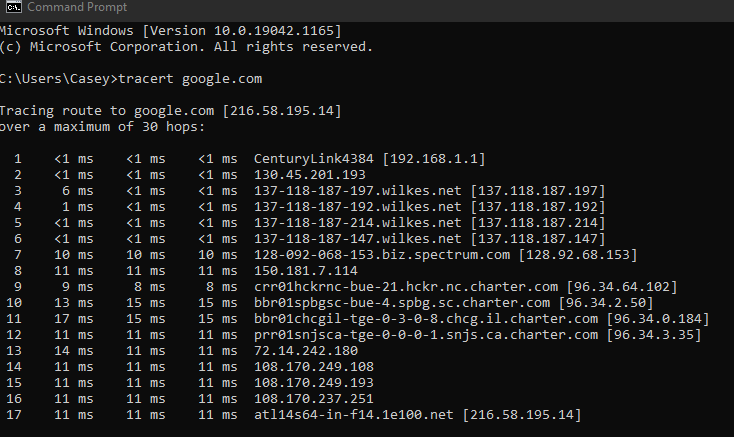
Task: Click the Command Prompt title bar icon
Action: point(14,7)
